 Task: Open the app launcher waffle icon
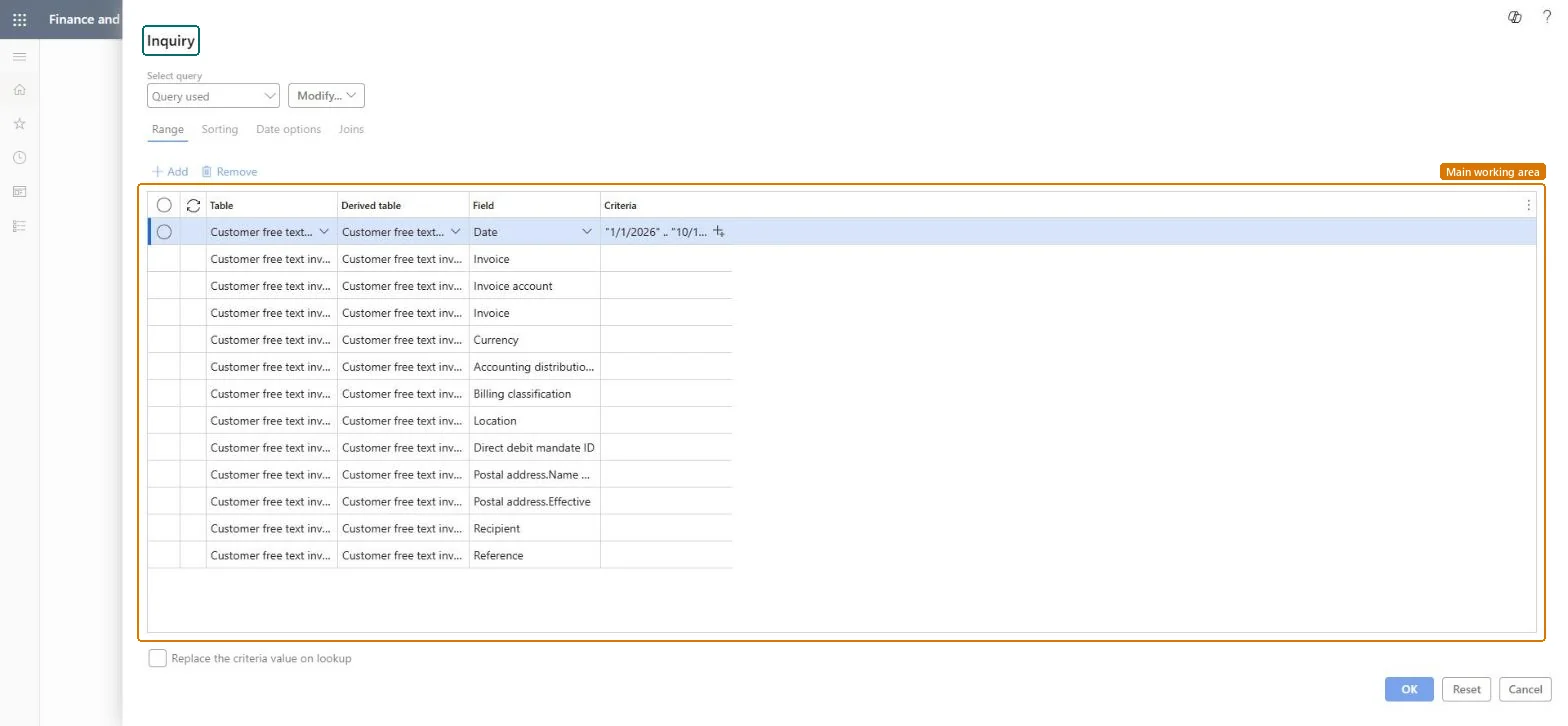(19, 19)
